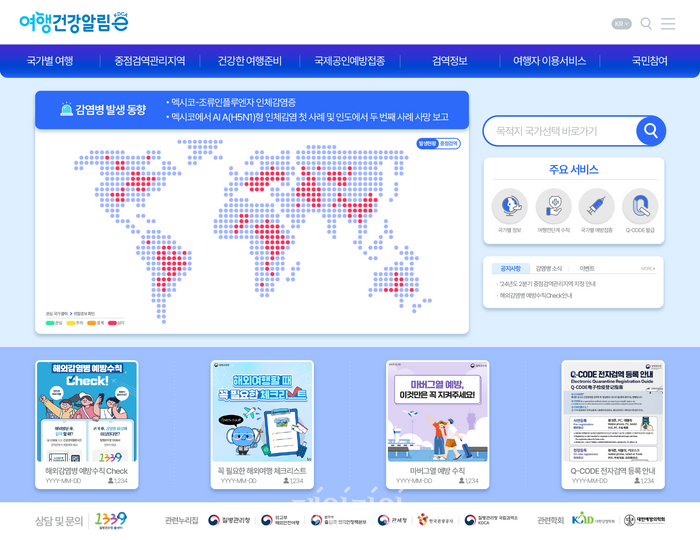This screenshot has width=700, height=540.
Task: Switch to the 감염병 소식 tab
Action: pos(549,268)
